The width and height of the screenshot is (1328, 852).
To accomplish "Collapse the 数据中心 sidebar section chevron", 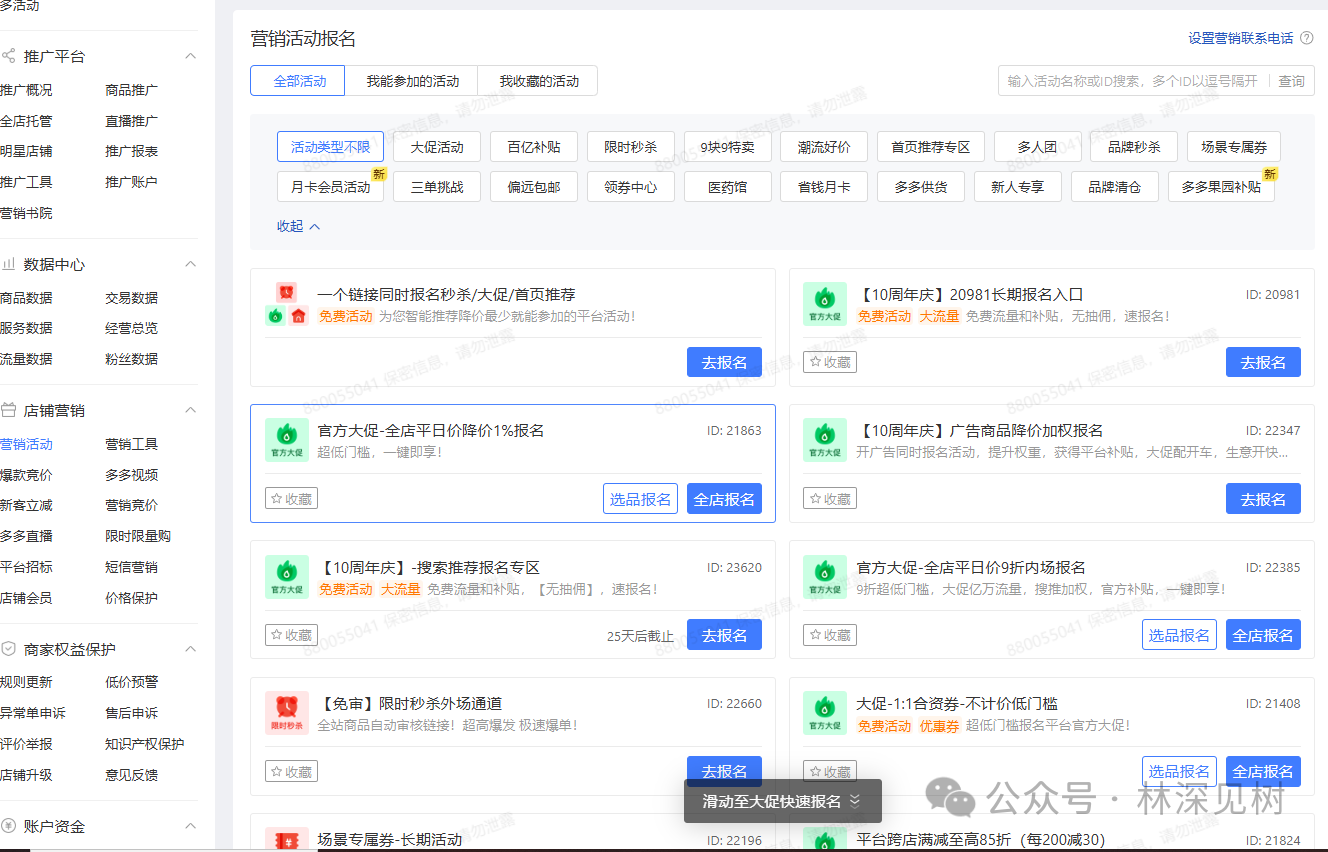I will click(x=191, y=265).
